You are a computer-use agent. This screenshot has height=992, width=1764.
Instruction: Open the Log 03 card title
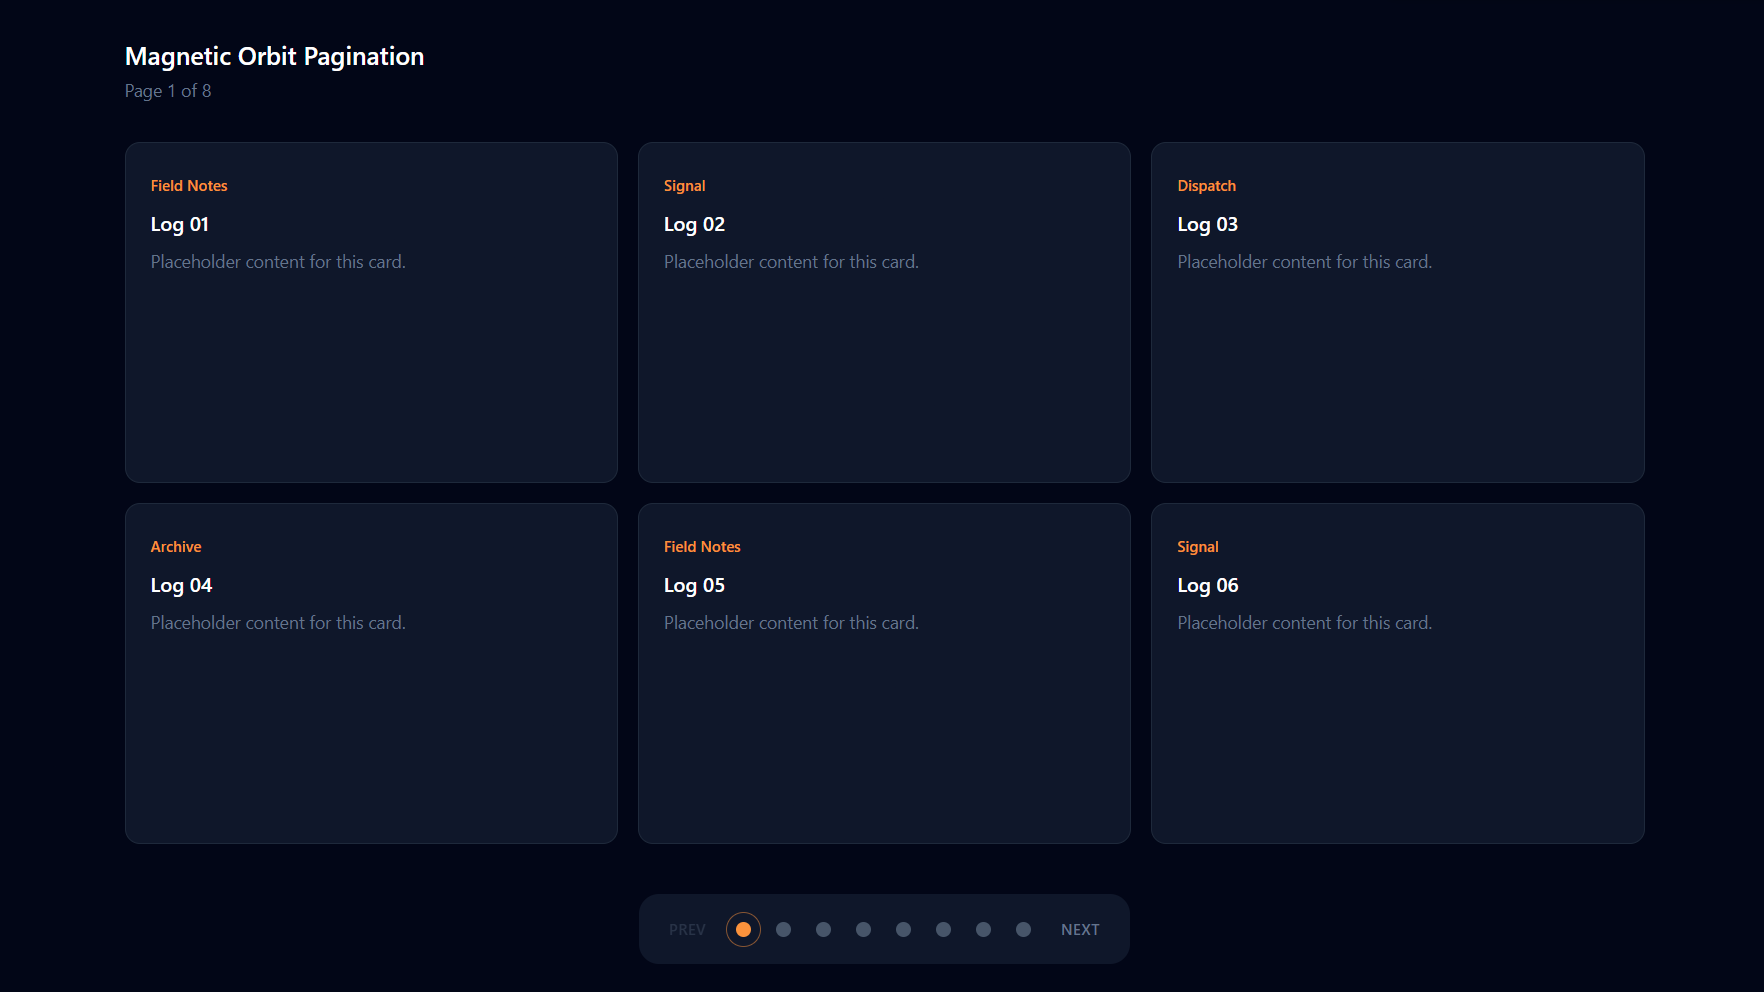1207,224
